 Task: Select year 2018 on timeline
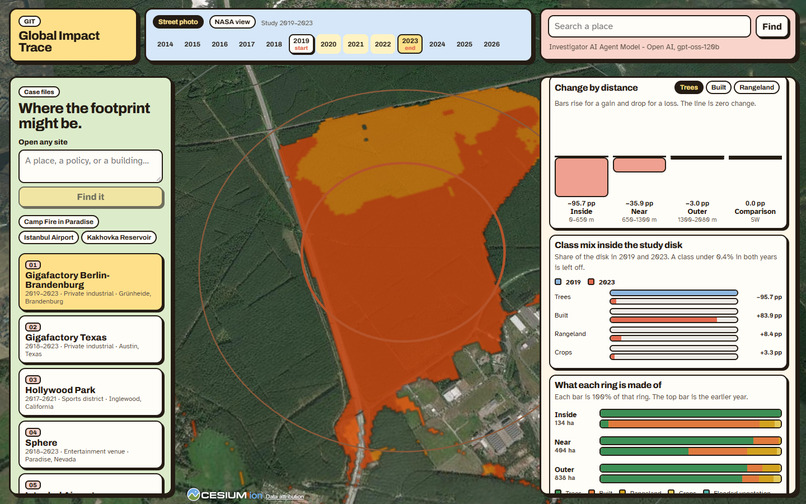point(274,44)
